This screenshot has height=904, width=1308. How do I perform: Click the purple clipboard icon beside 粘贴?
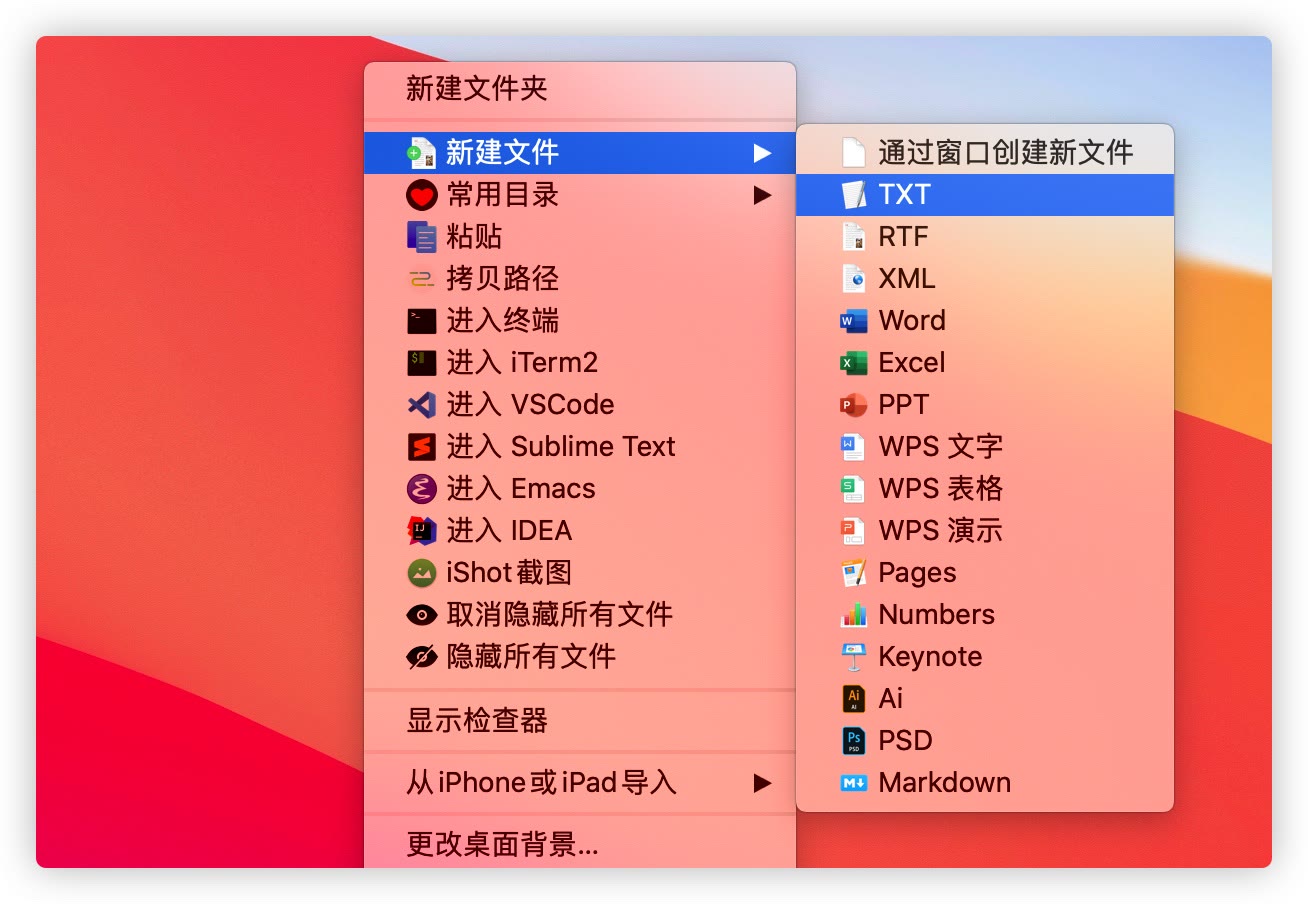point(421,237)
